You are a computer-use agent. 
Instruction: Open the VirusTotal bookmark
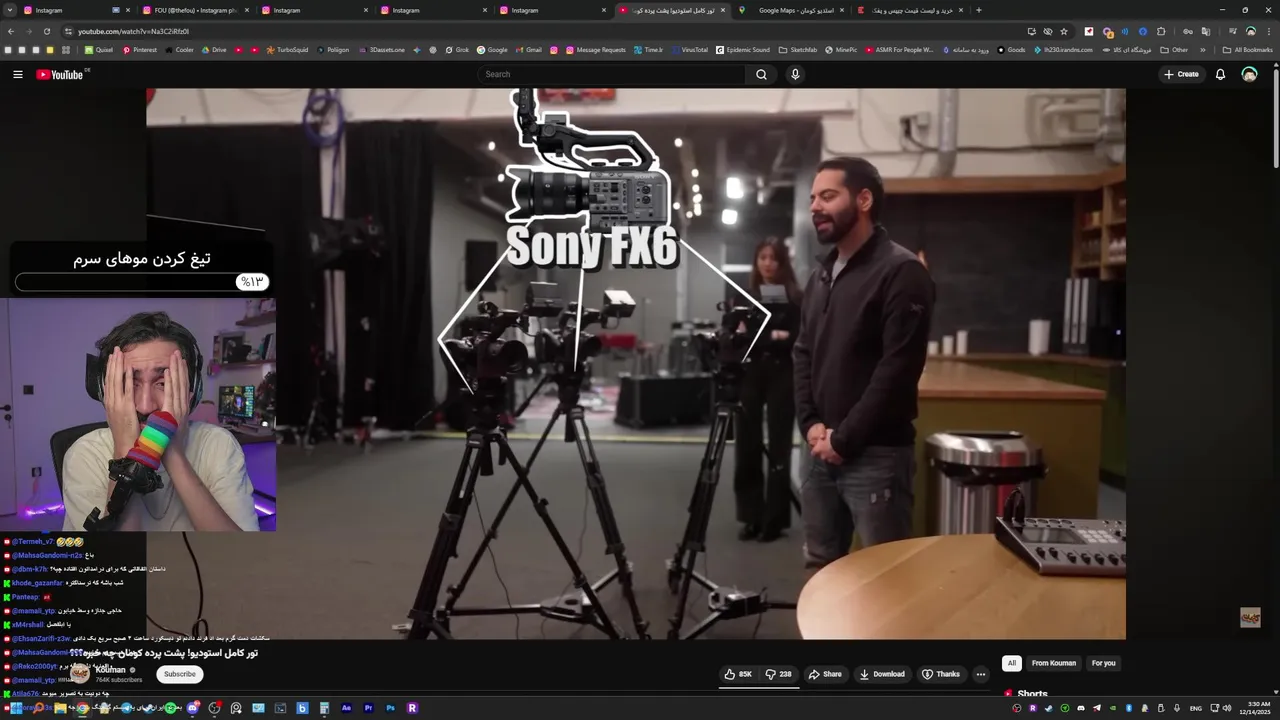(x=689, y=50)
